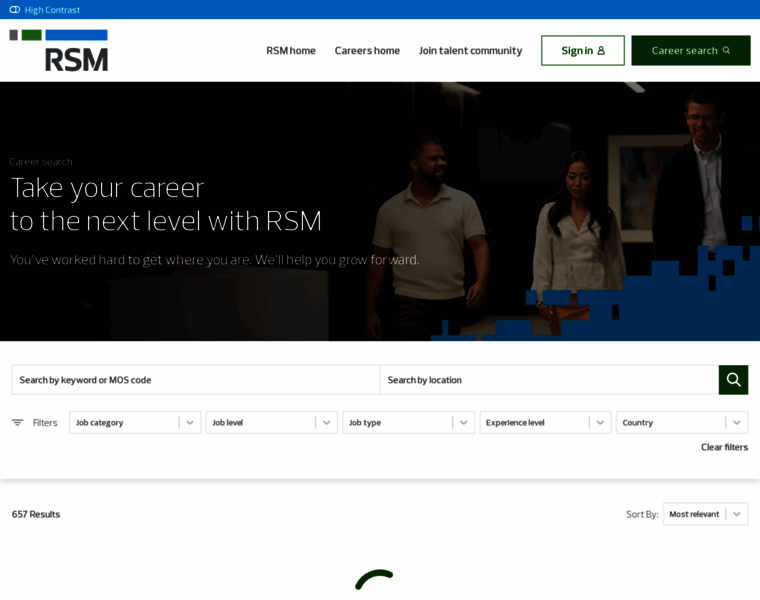Focus the Search by location field
Image resolution: width=760 pixels, height=600 pixels.
point(549,380)
